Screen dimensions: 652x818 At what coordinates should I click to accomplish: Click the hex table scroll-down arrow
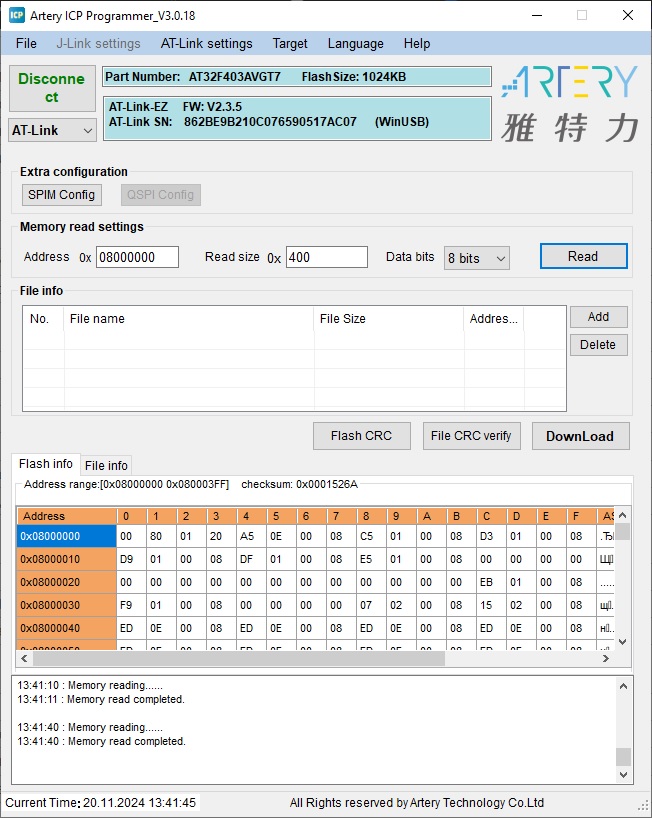pyautogui.click(x=622, y=642)
